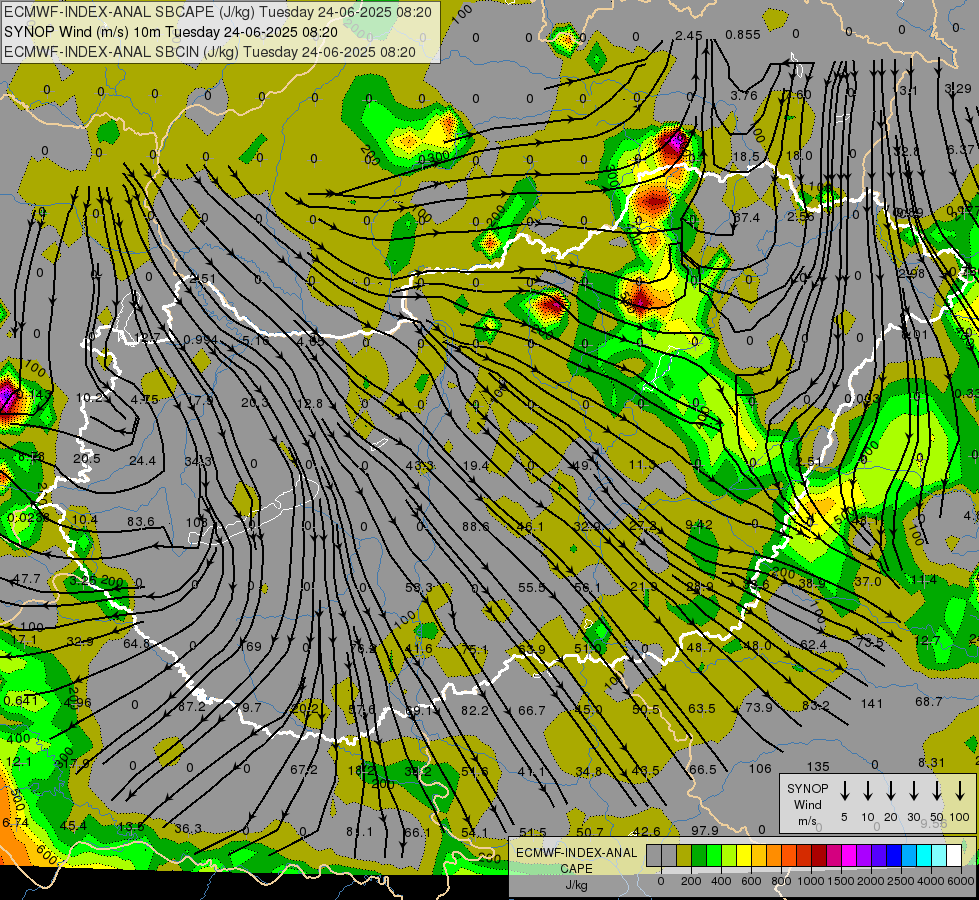This screenshot has height=900, width=979.
Task: Pick the pure blue swatch in the CAPE legend
Action: 893,855
